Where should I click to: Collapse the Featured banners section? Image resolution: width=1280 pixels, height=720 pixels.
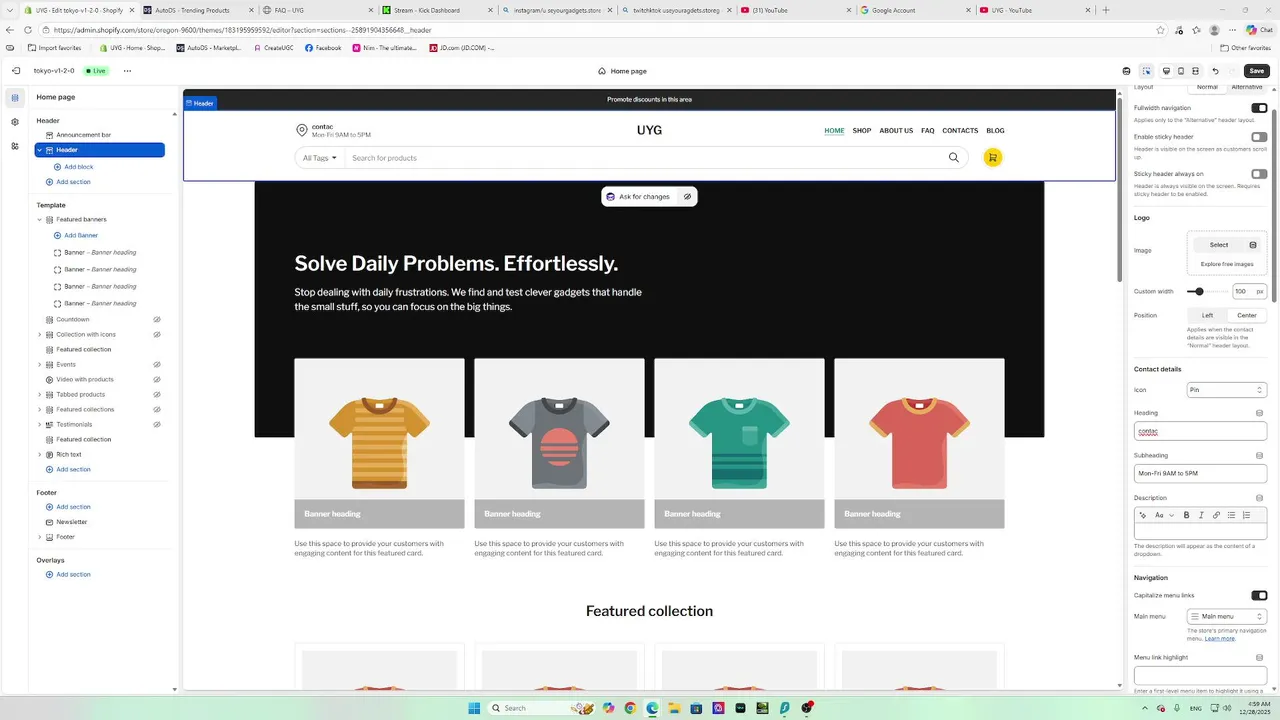point(40,219)
